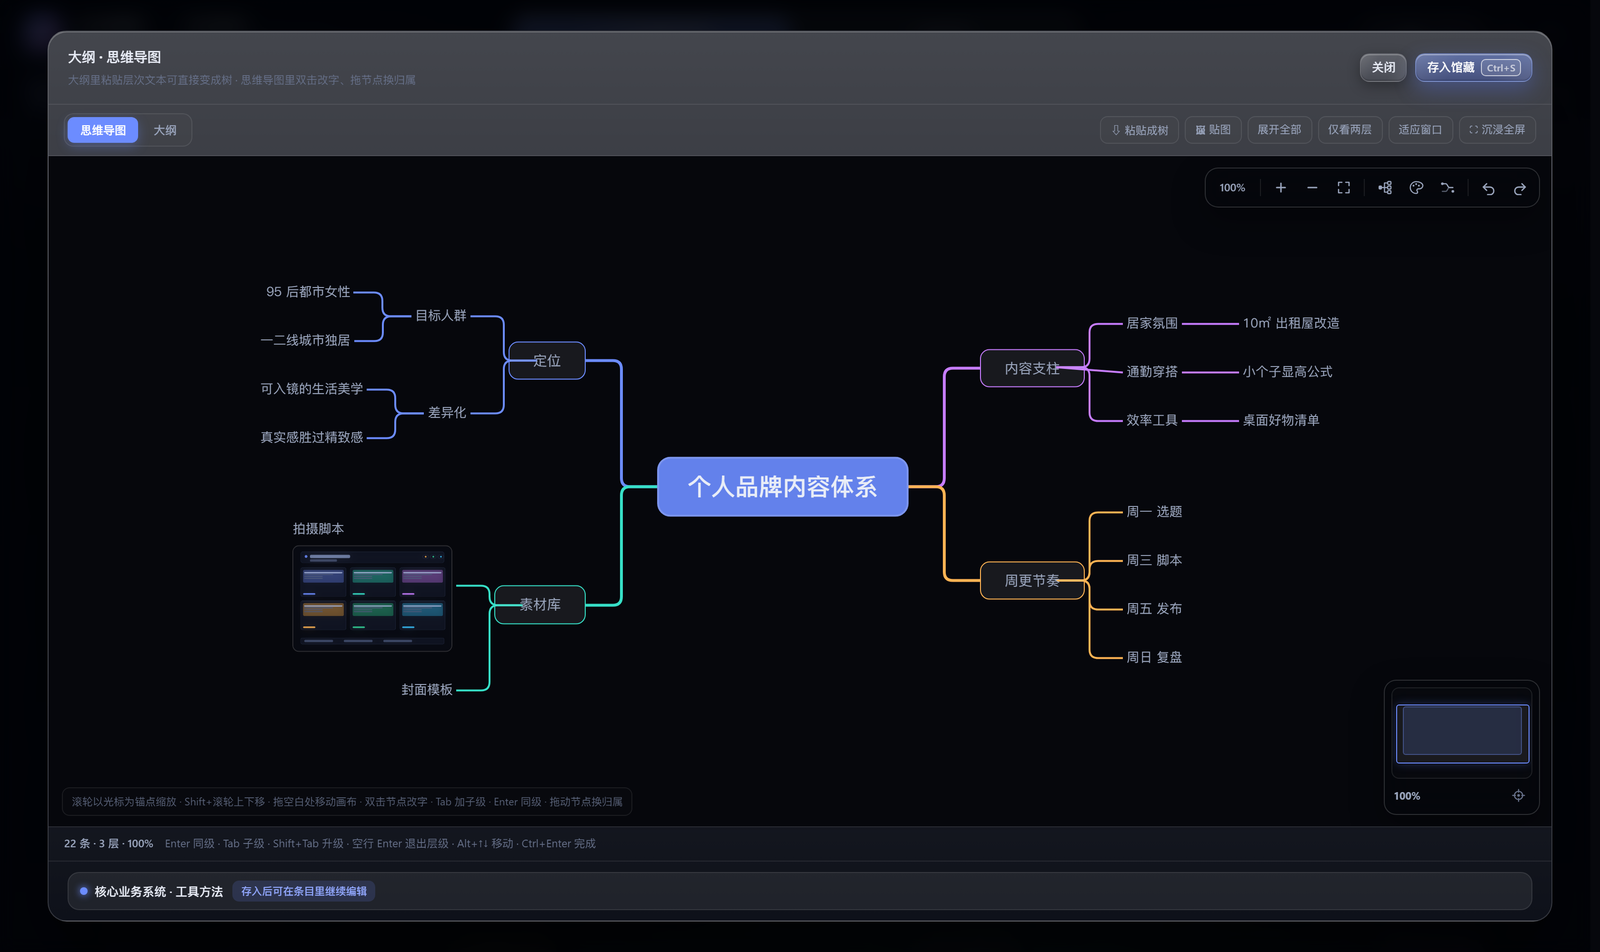The height and width of the screenshot is (952, 1600).
Task: Click the minimap locate crosshair icon
Action: coord(1518,796)
